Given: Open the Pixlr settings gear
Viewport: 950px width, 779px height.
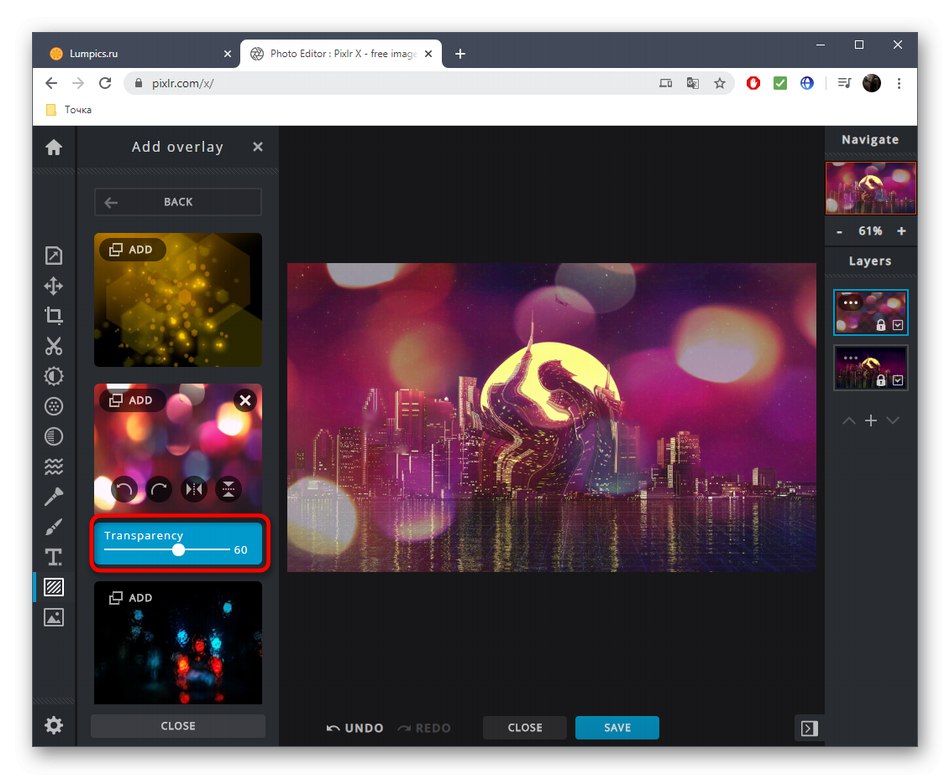Looking at the screenshot, I should [53, 725].
